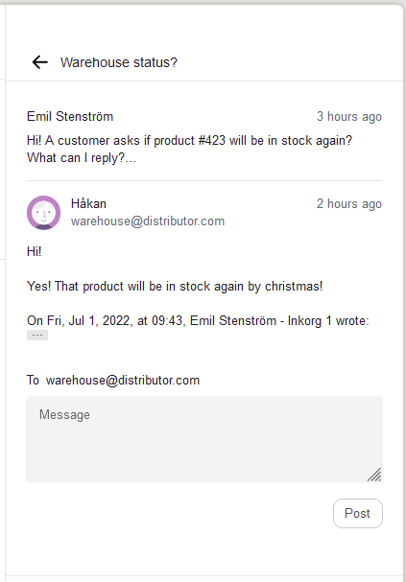This screenshot has width=406, height=582.
Task: Click the 'Yes! That product will be in stock' reply text
Action: (175, 286)
